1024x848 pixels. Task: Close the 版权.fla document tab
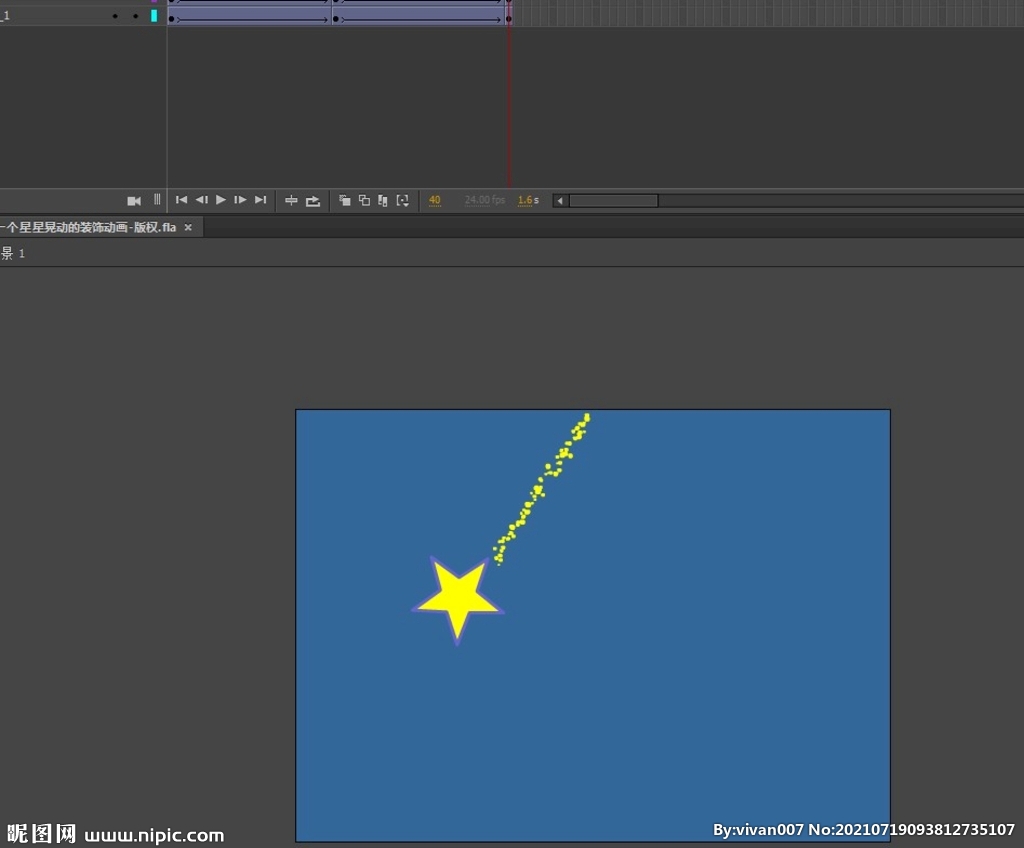(188, 227)
